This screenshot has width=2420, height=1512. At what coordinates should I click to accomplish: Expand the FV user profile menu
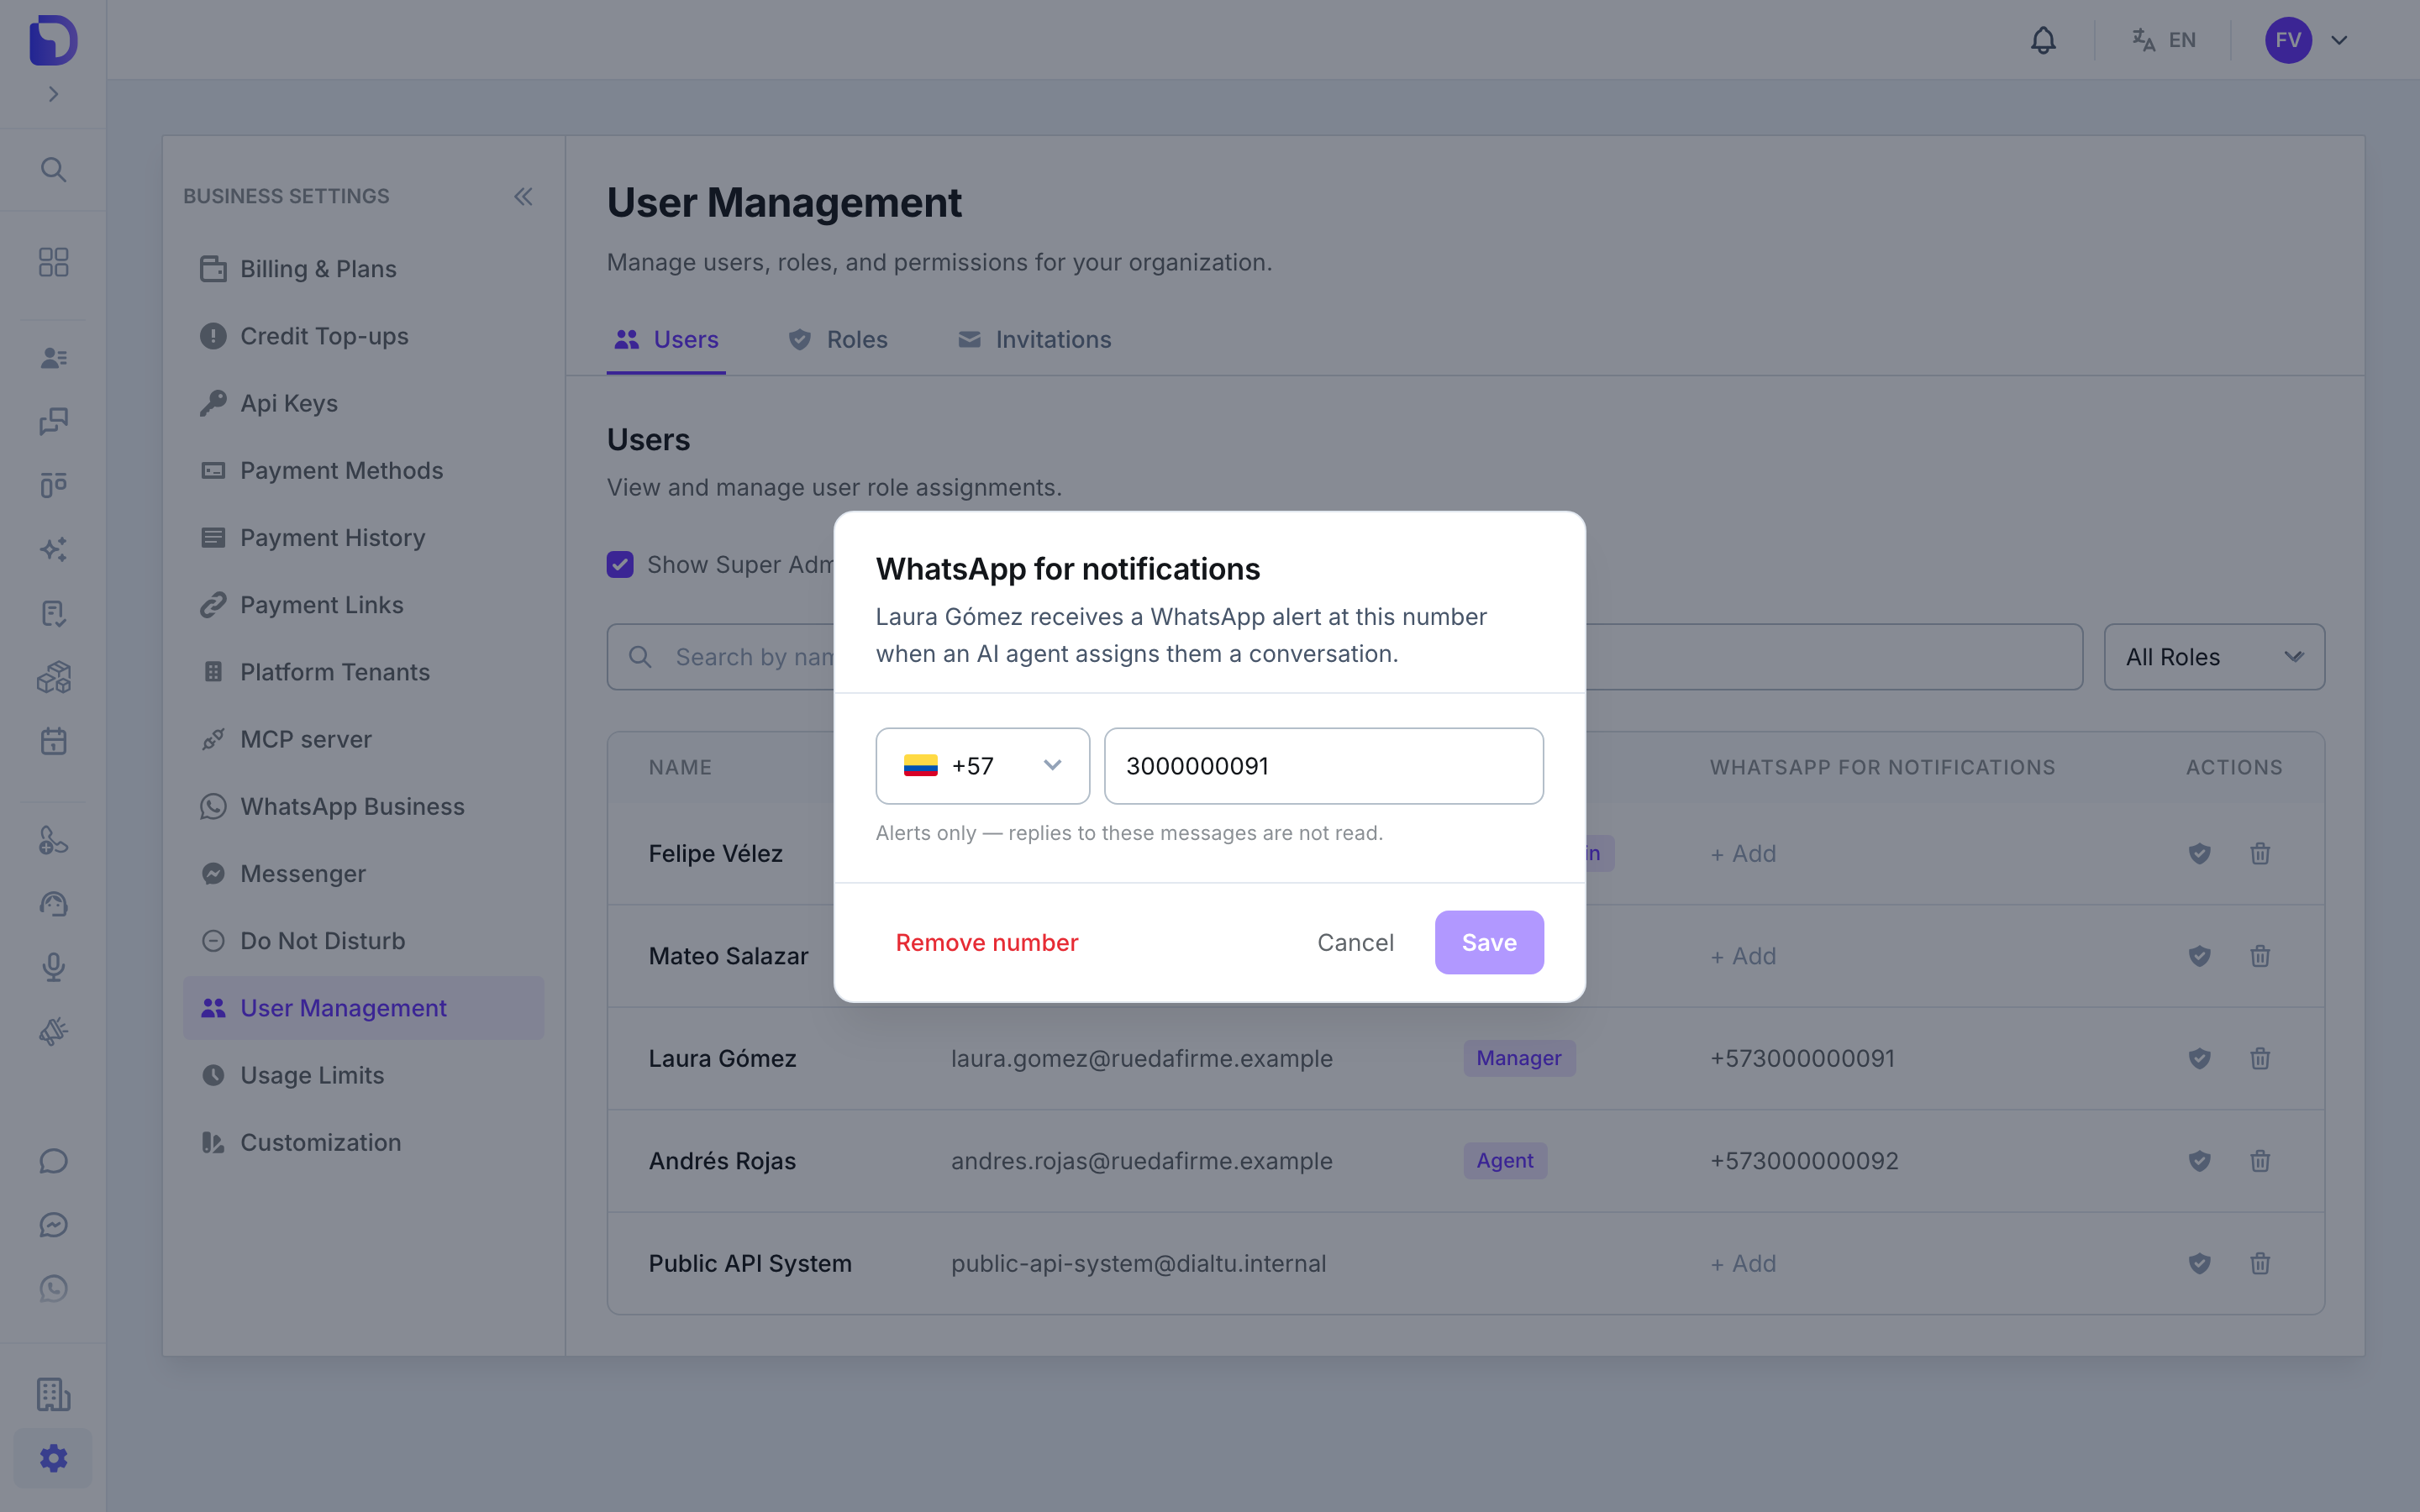(x=2306, y=40)
